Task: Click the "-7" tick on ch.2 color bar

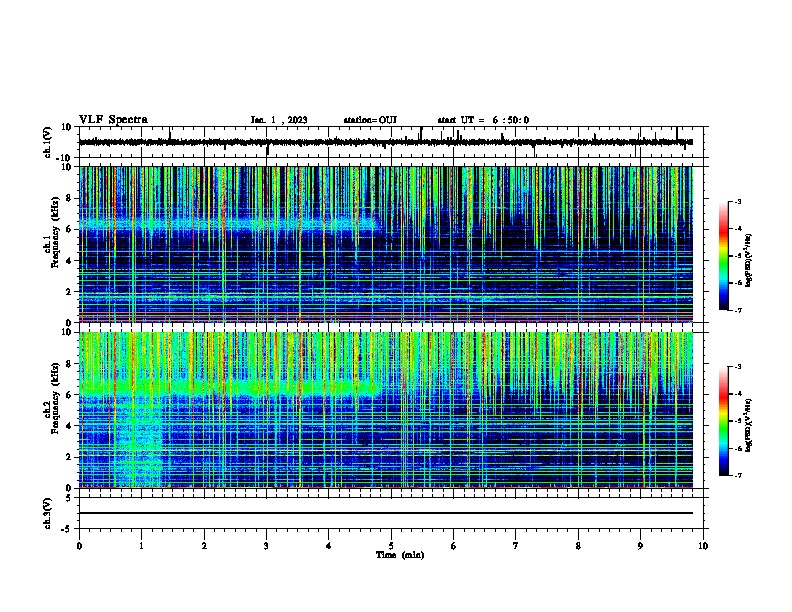Action: (738, 476)
